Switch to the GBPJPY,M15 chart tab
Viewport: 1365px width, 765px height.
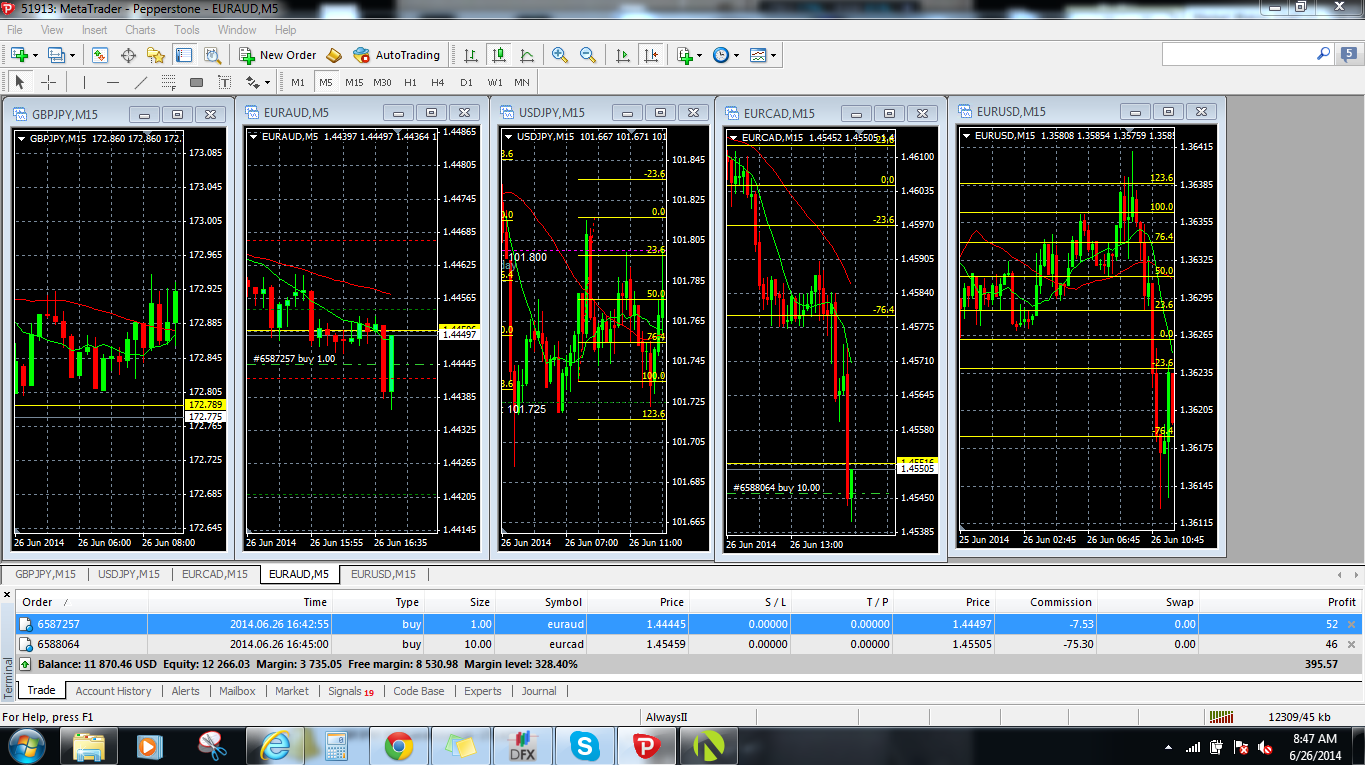tap(46, 574)
